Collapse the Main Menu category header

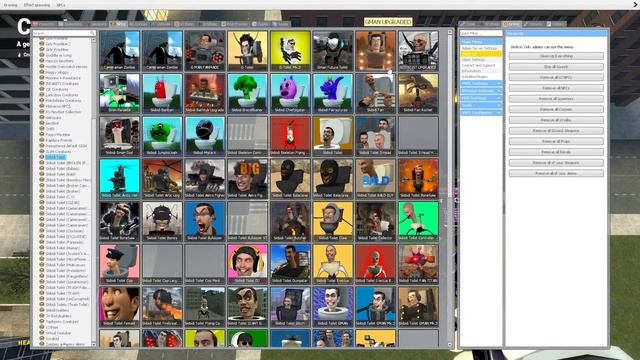pyautogui.click(x=481, y=42)
